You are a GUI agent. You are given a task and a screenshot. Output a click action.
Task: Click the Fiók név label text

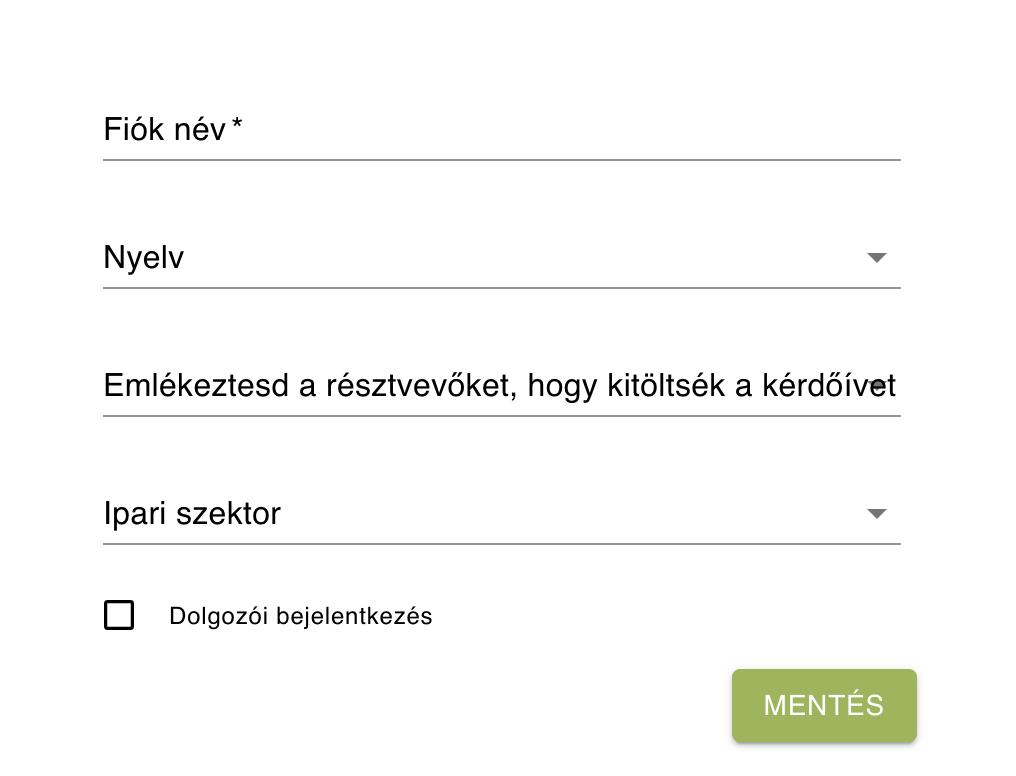click(164, 130)
